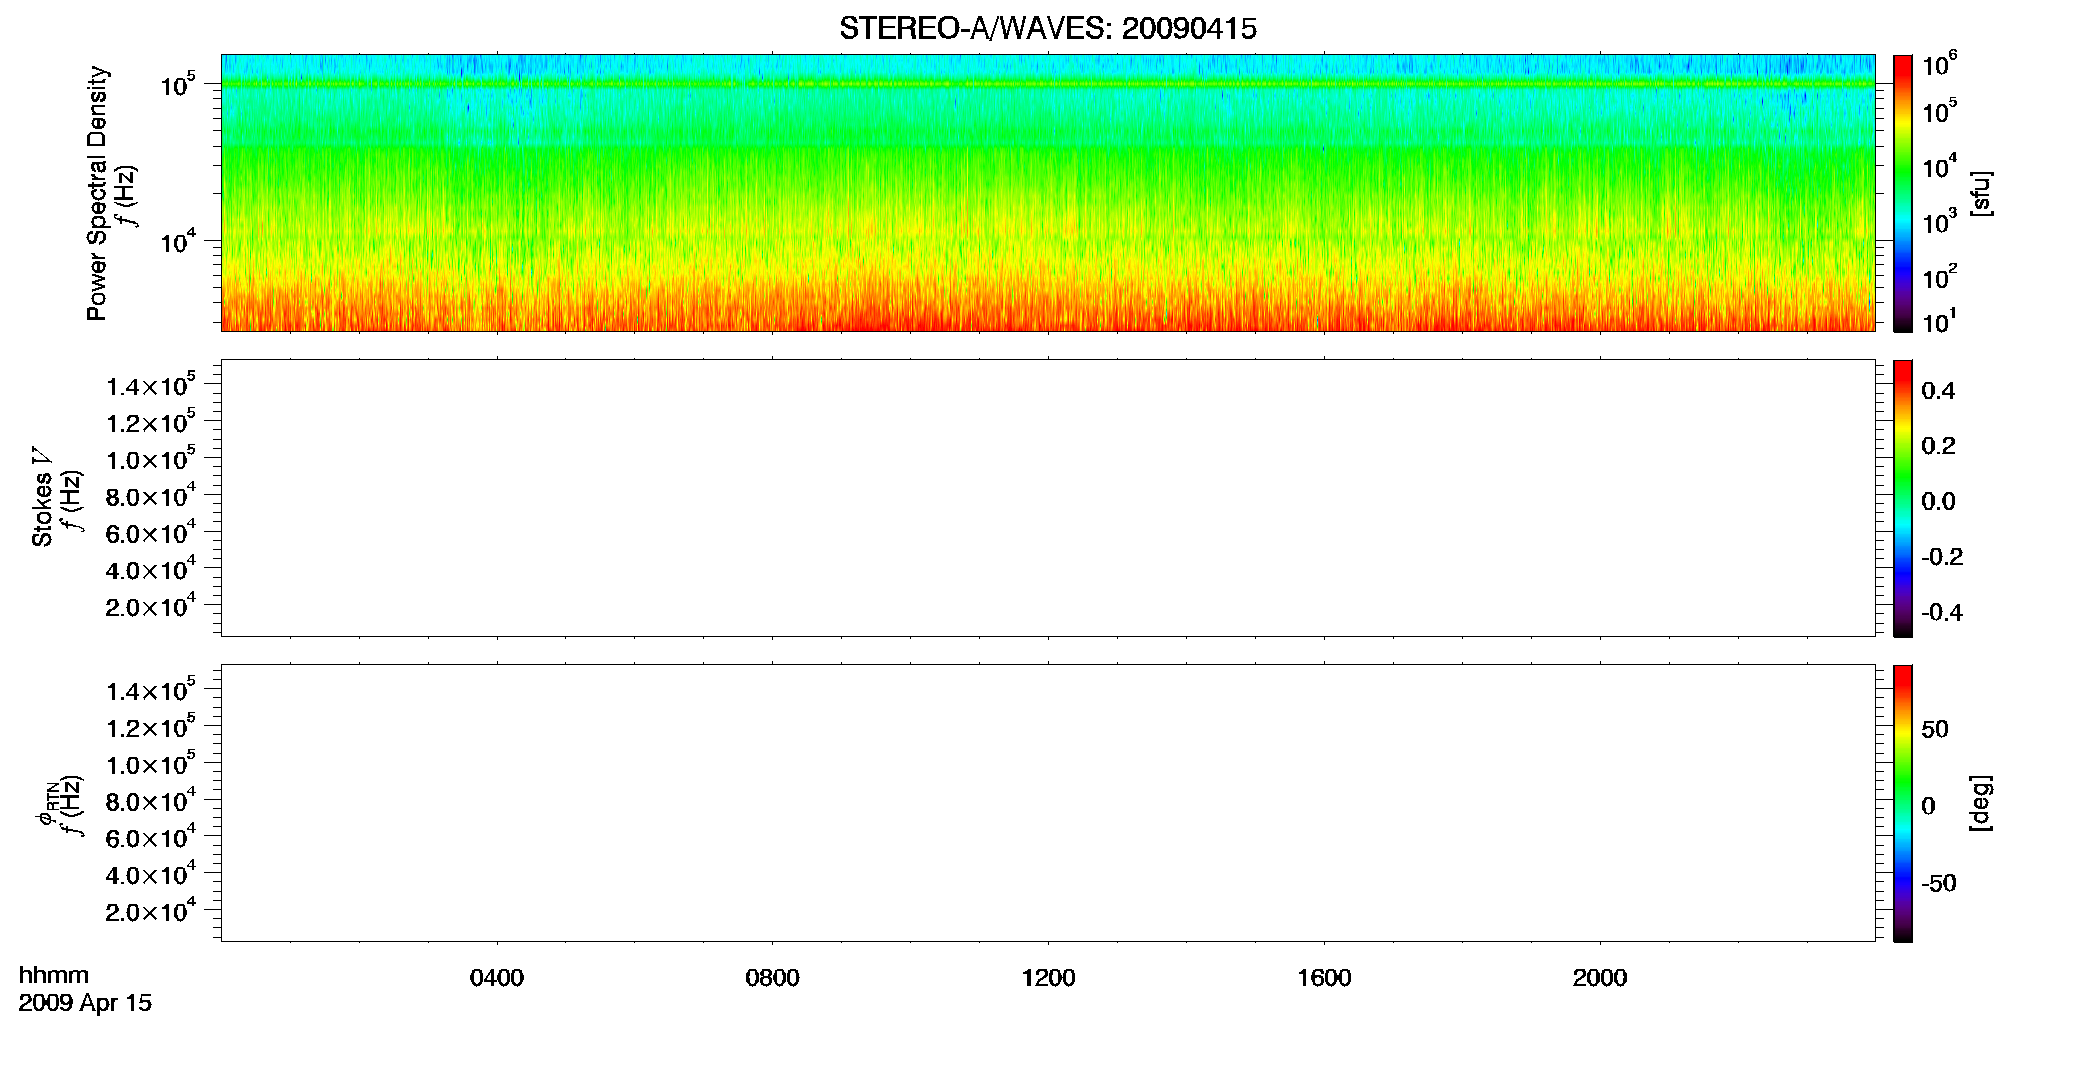Click the 0800 time axis label
This screenshot has width=2096, height=1080.
click(772, 978)
